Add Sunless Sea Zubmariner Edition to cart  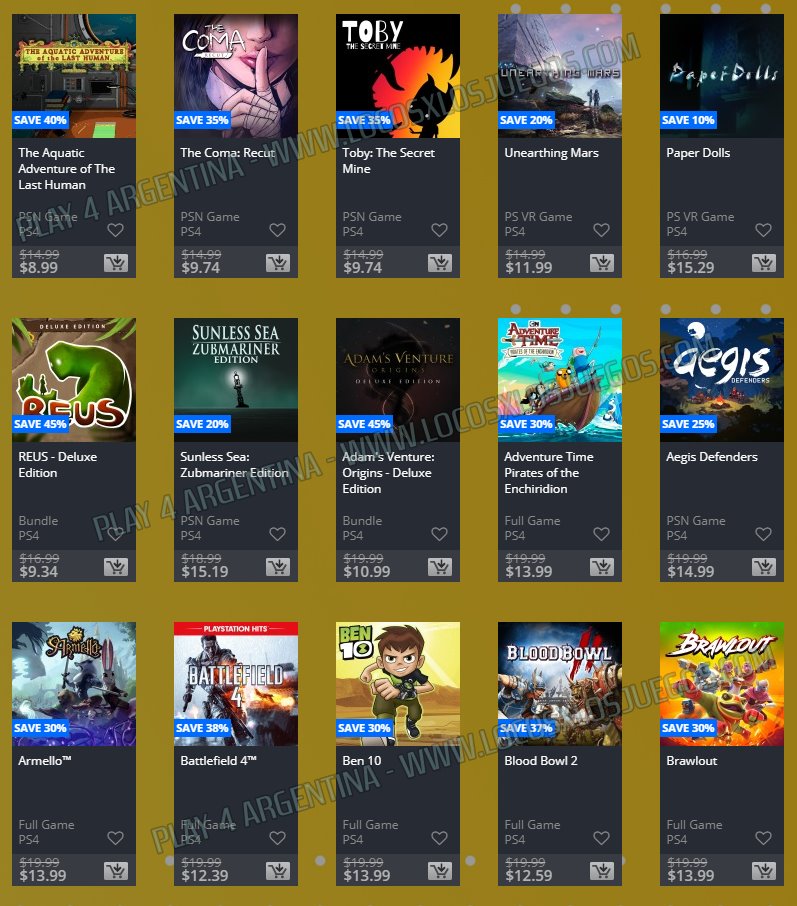278,567
